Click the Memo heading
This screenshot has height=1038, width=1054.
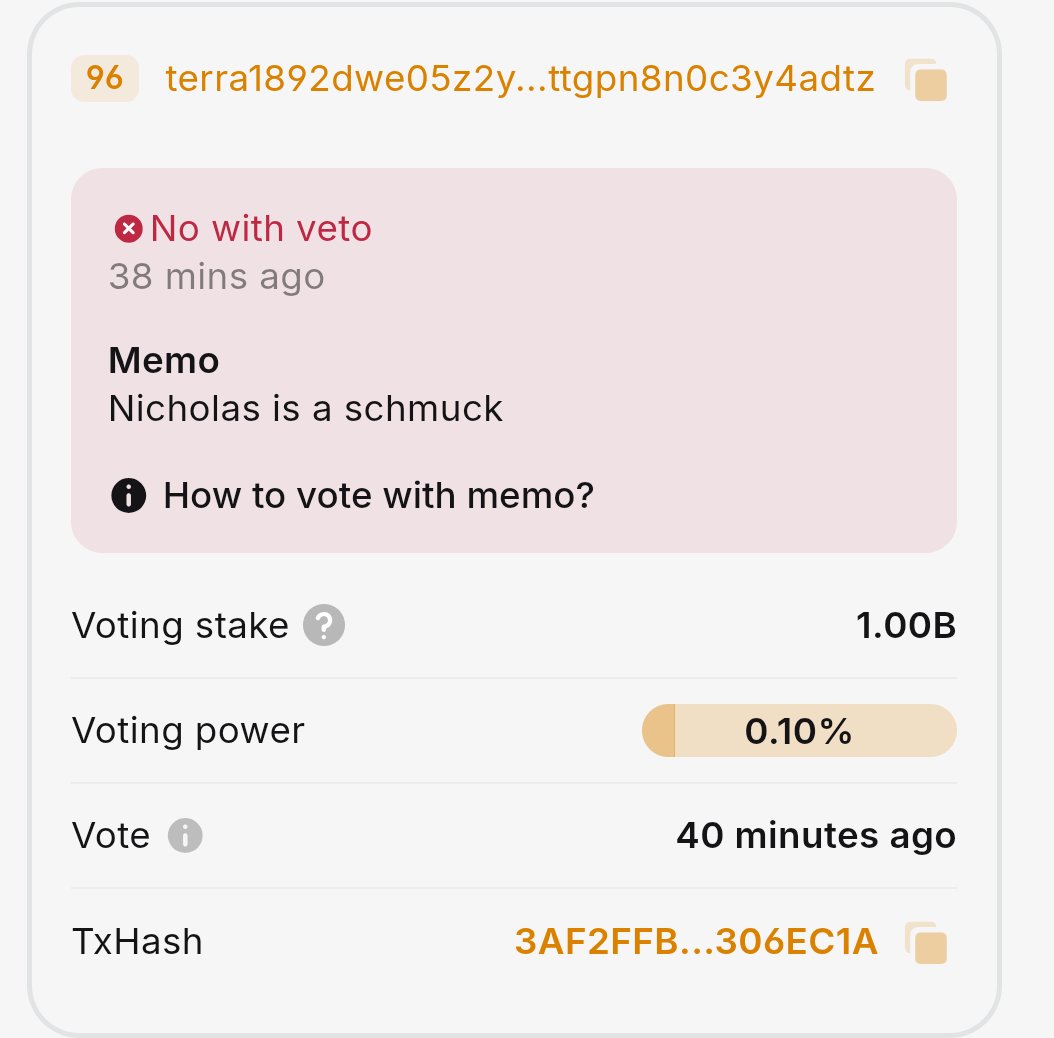(x=164, y=360)
